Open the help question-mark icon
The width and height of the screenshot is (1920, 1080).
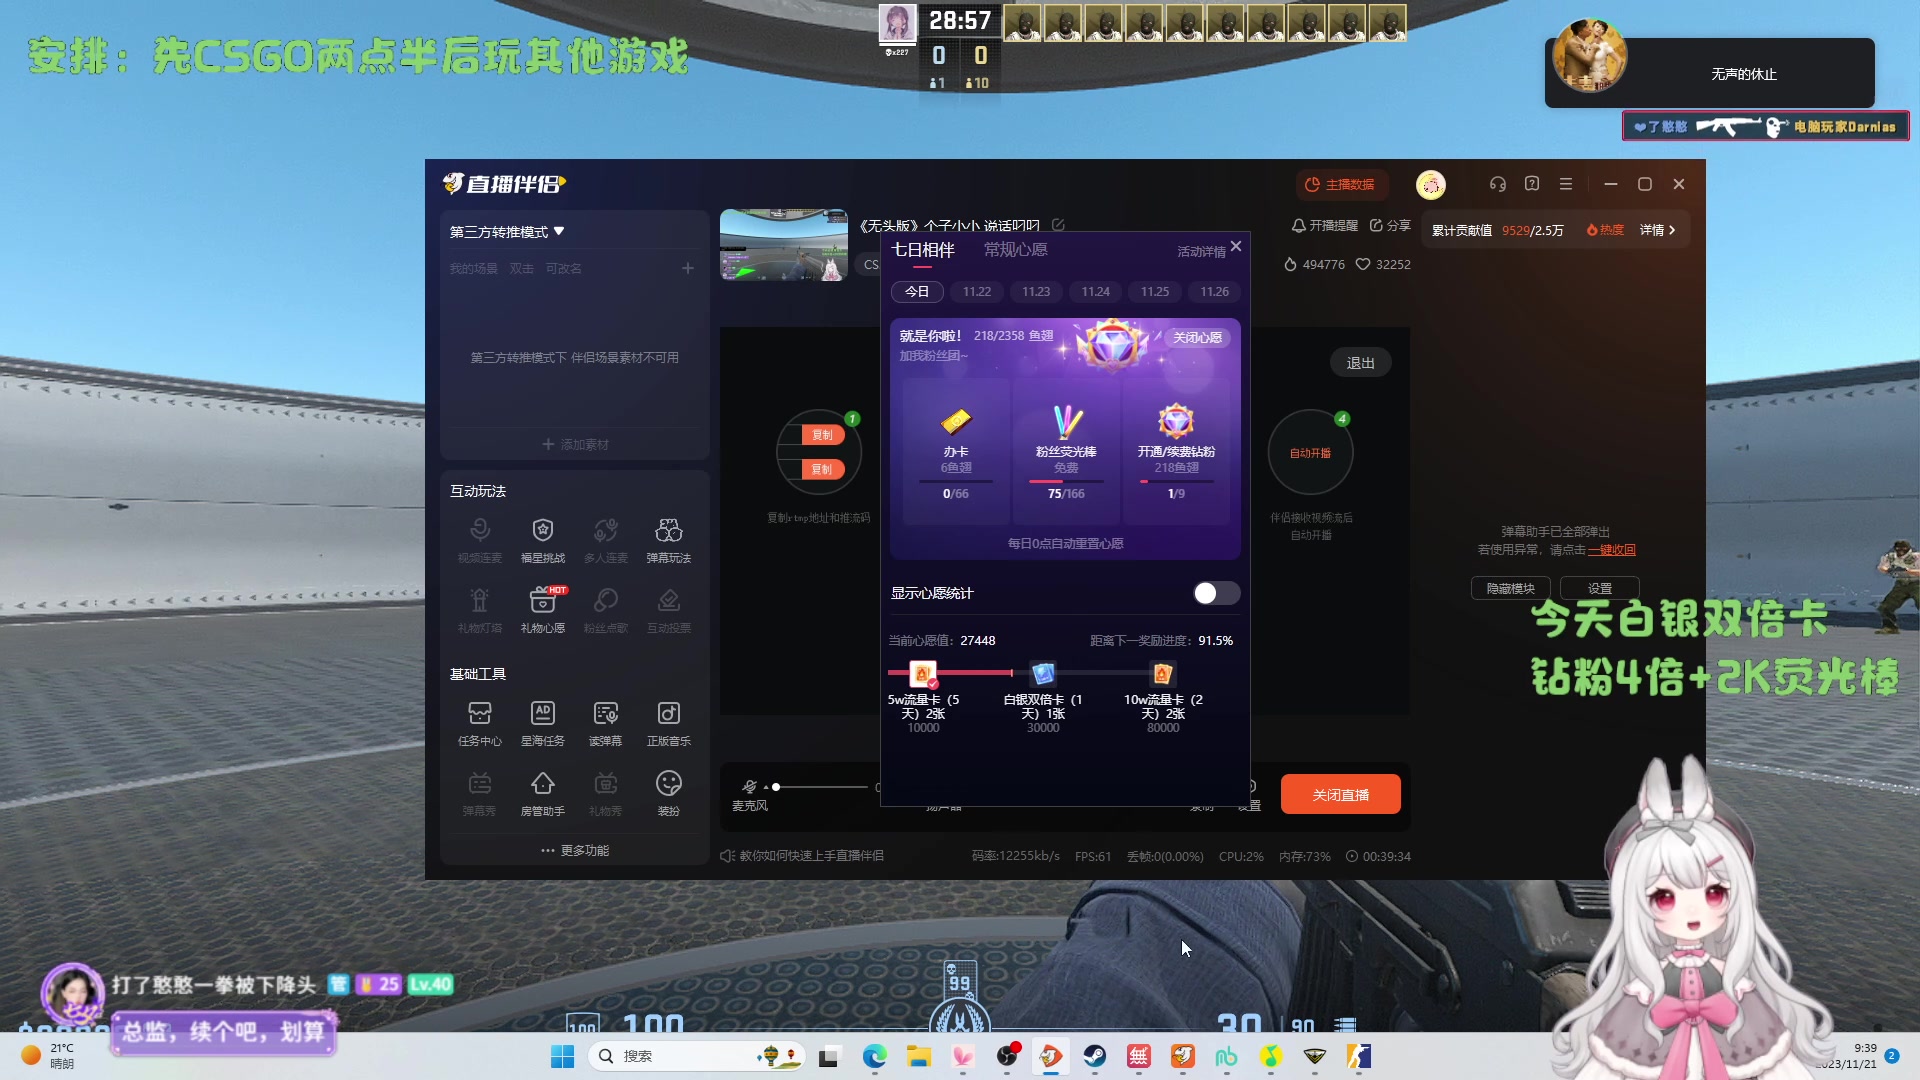click(1532, 184)
